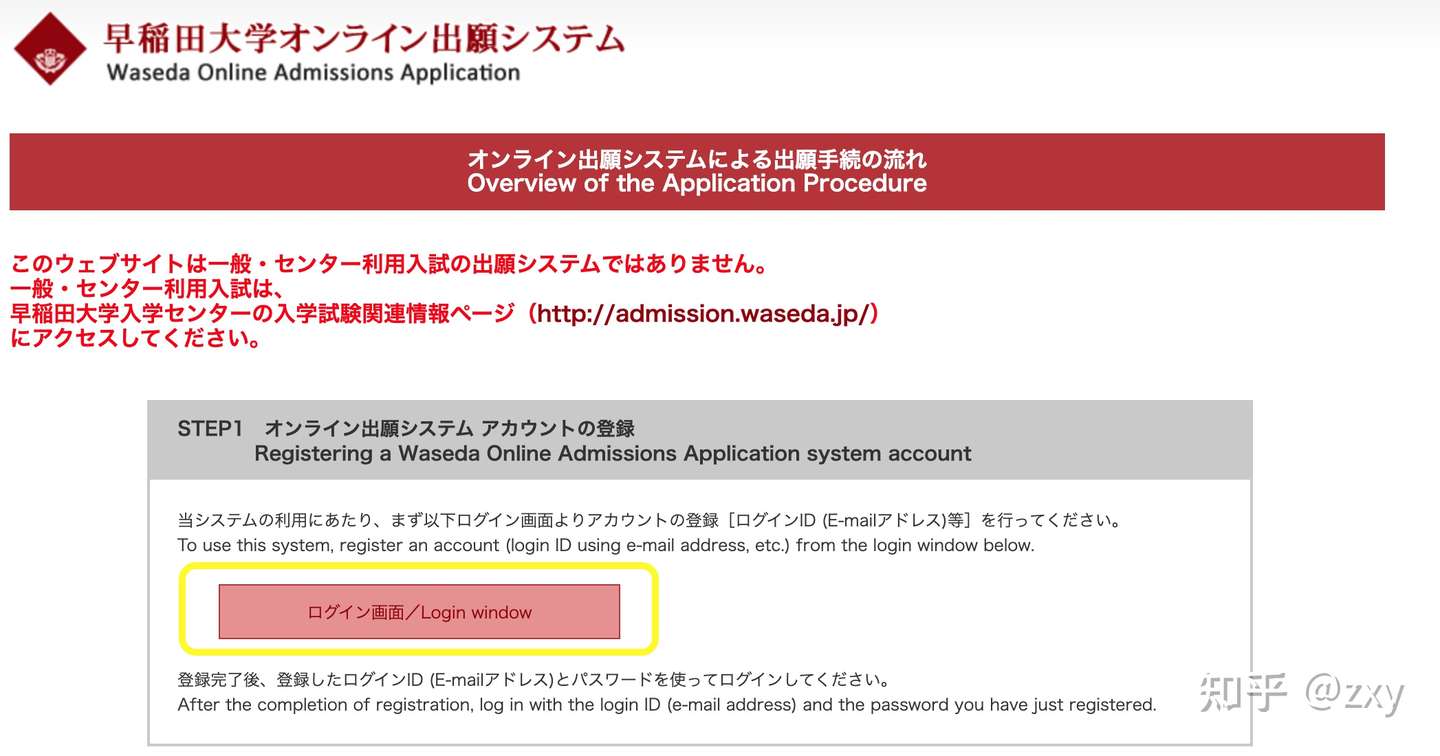Click the red warning line このウェブサイトは一般・センター利用入試
Viewport: 1440px width, 756px height.
point(389,266)
